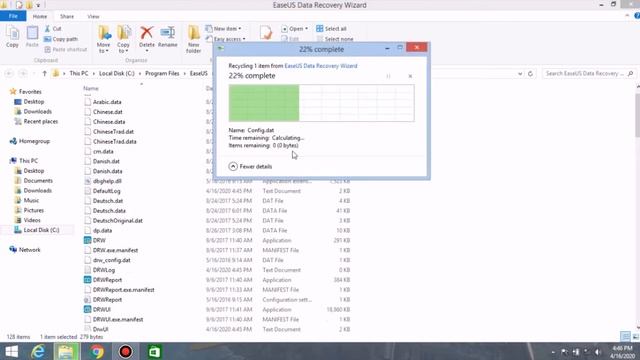
Task: Refresh the EaseUS folder view
Action: (x=530, y=73)
